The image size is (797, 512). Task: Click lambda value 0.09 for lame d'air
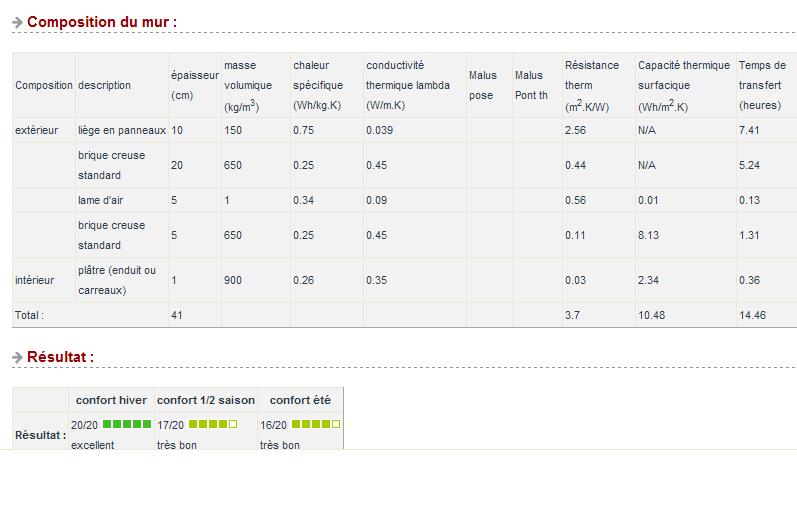(x=377, y=200)
